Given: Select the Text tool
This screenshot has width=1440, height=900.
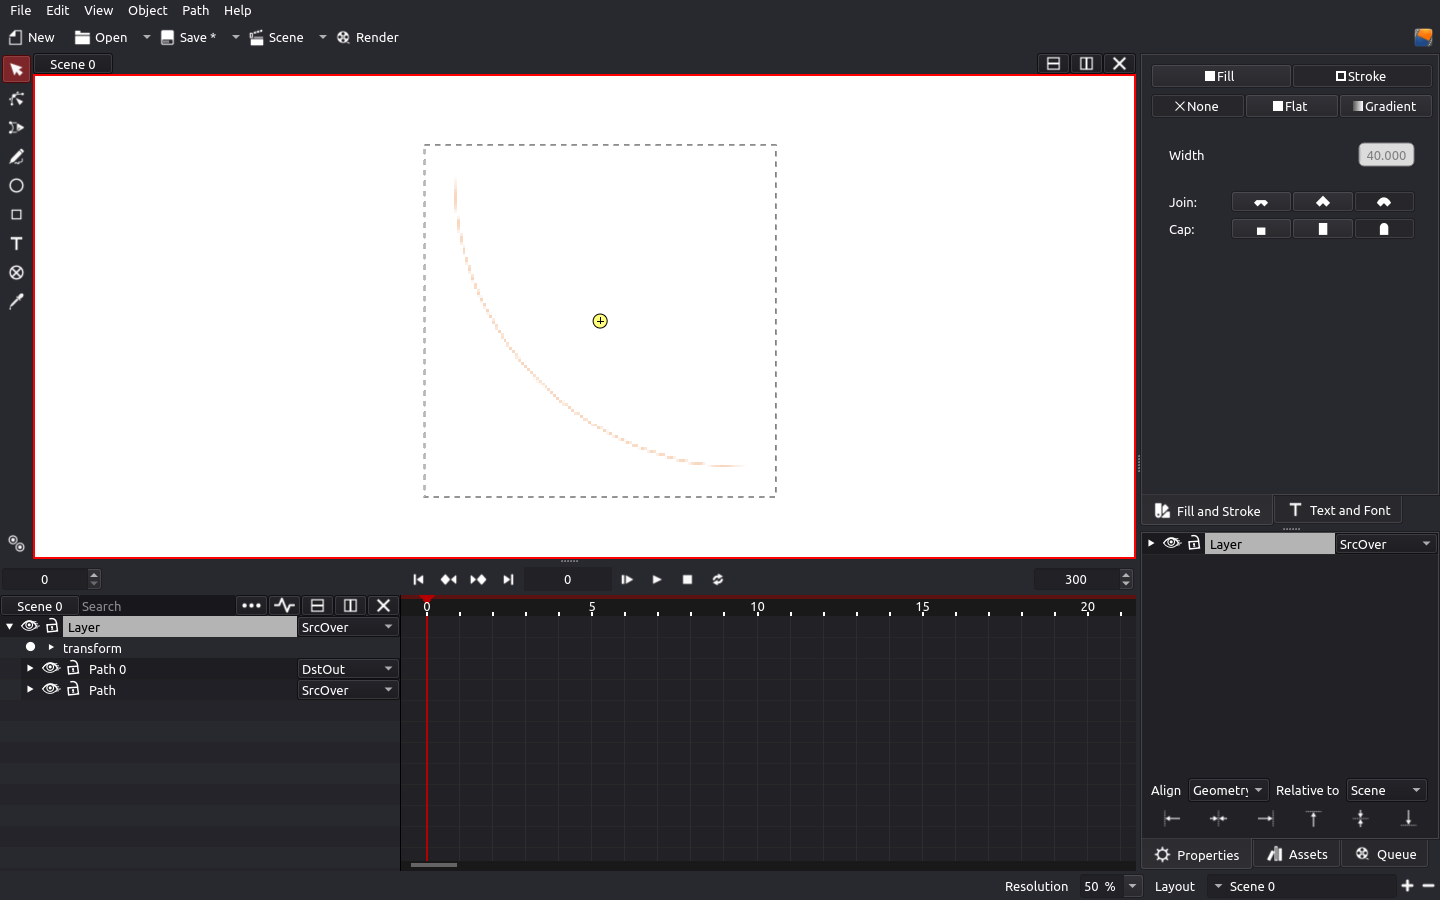Looking at the screenshot, I should coord(16,244).
